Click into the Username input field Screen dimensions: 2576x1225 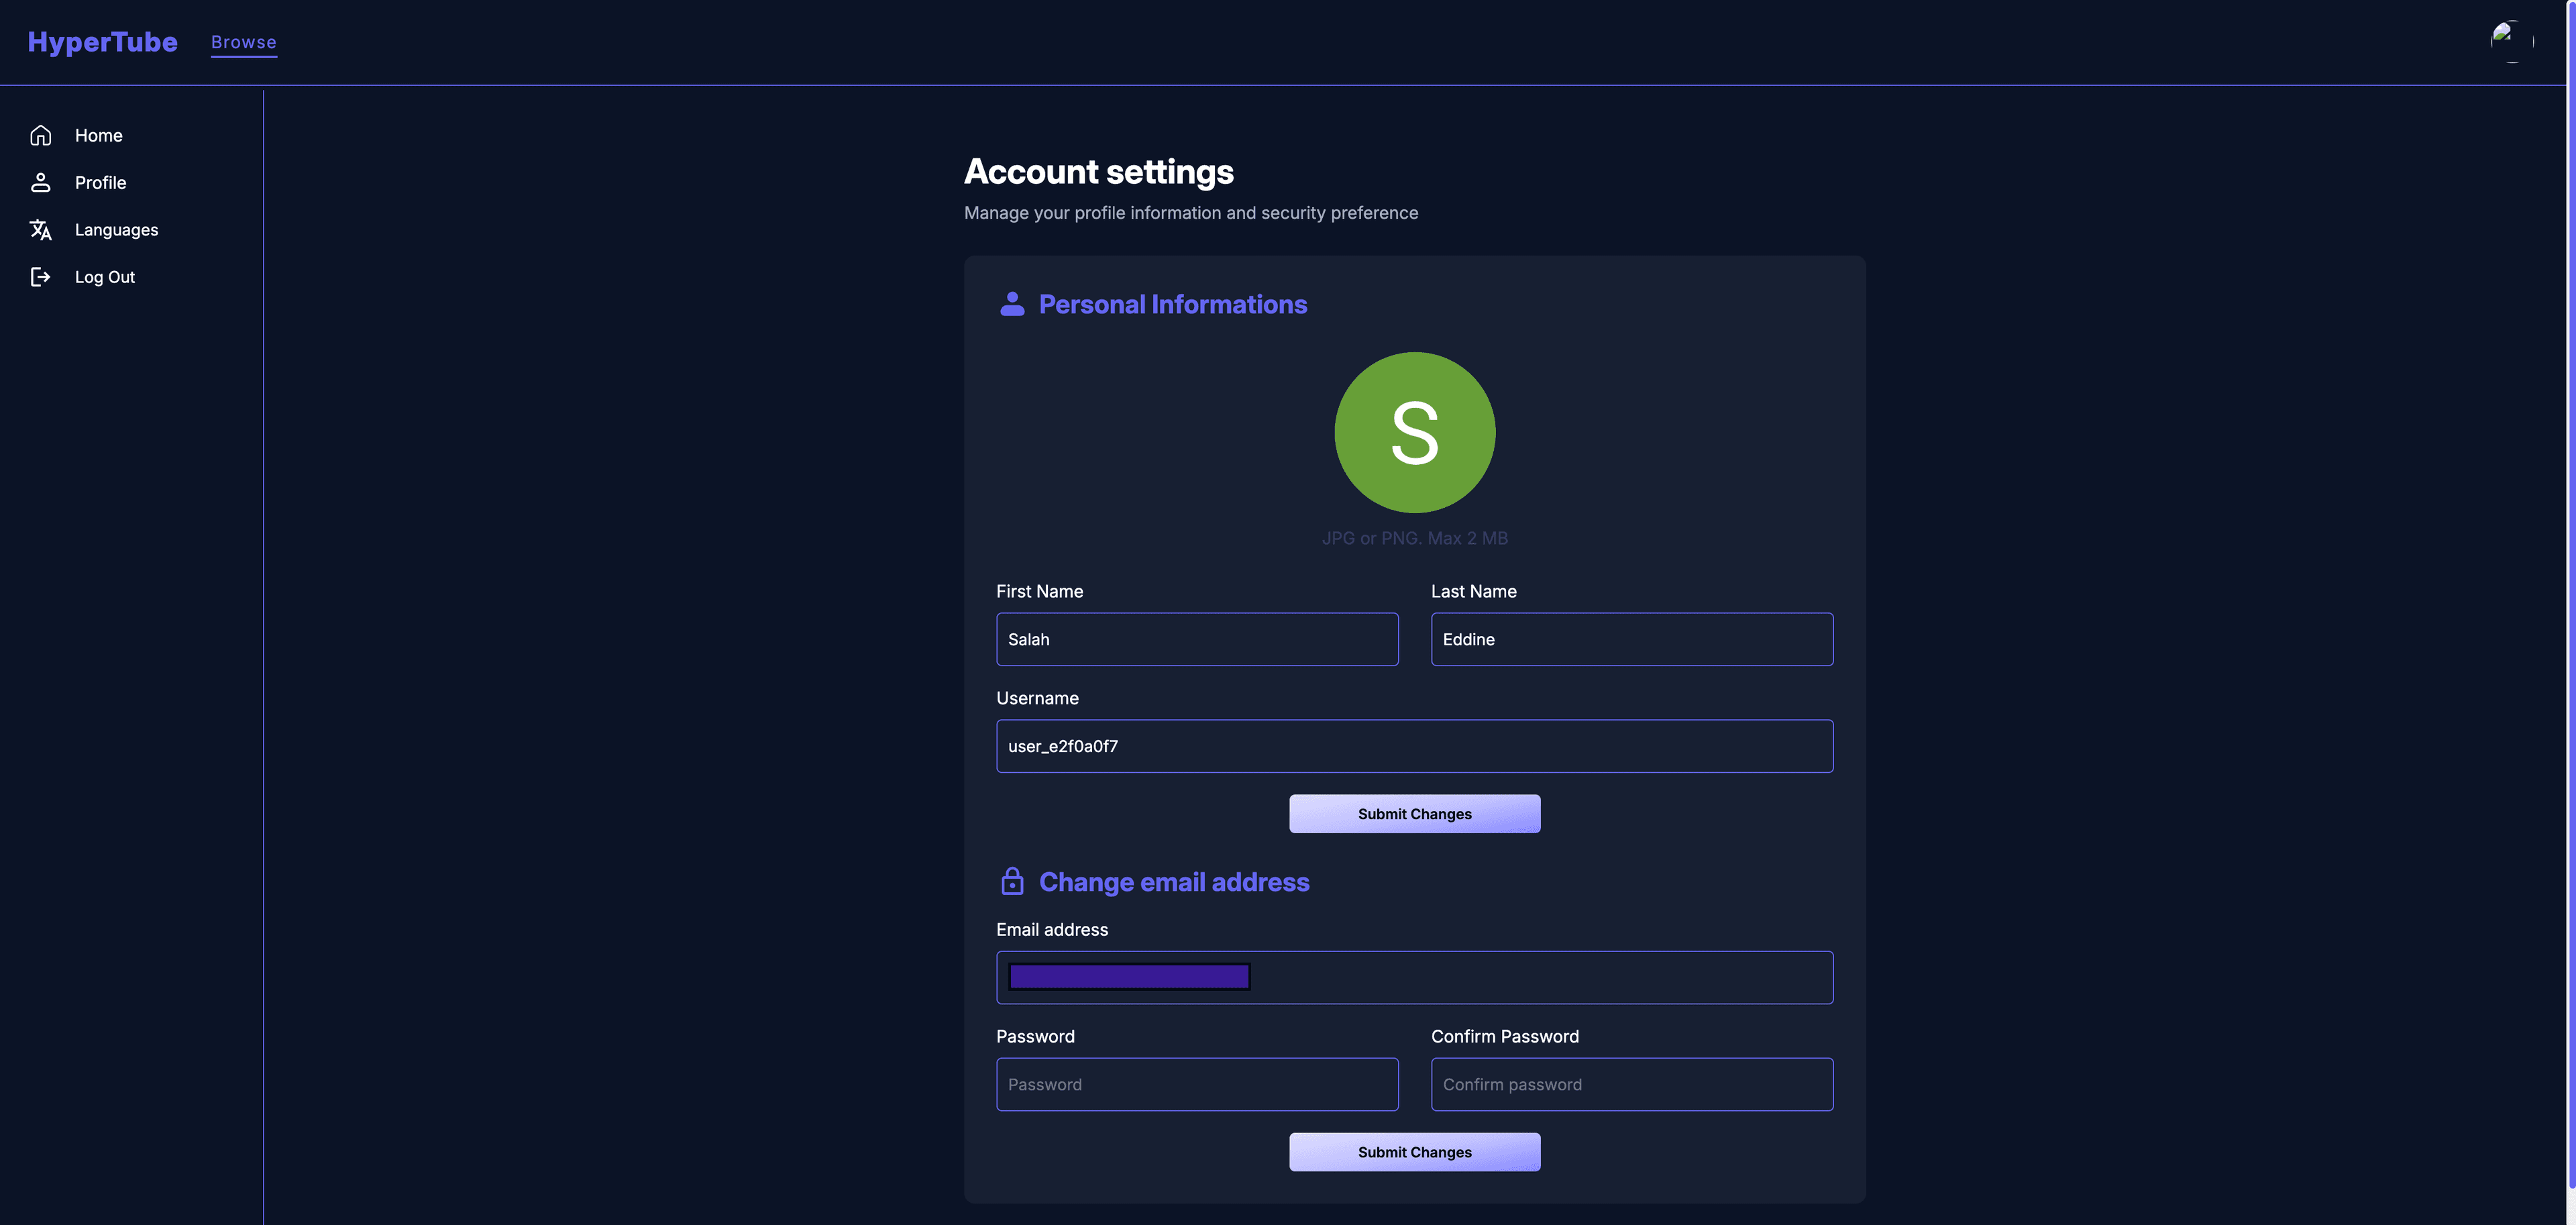click(x=1415, y=746)
